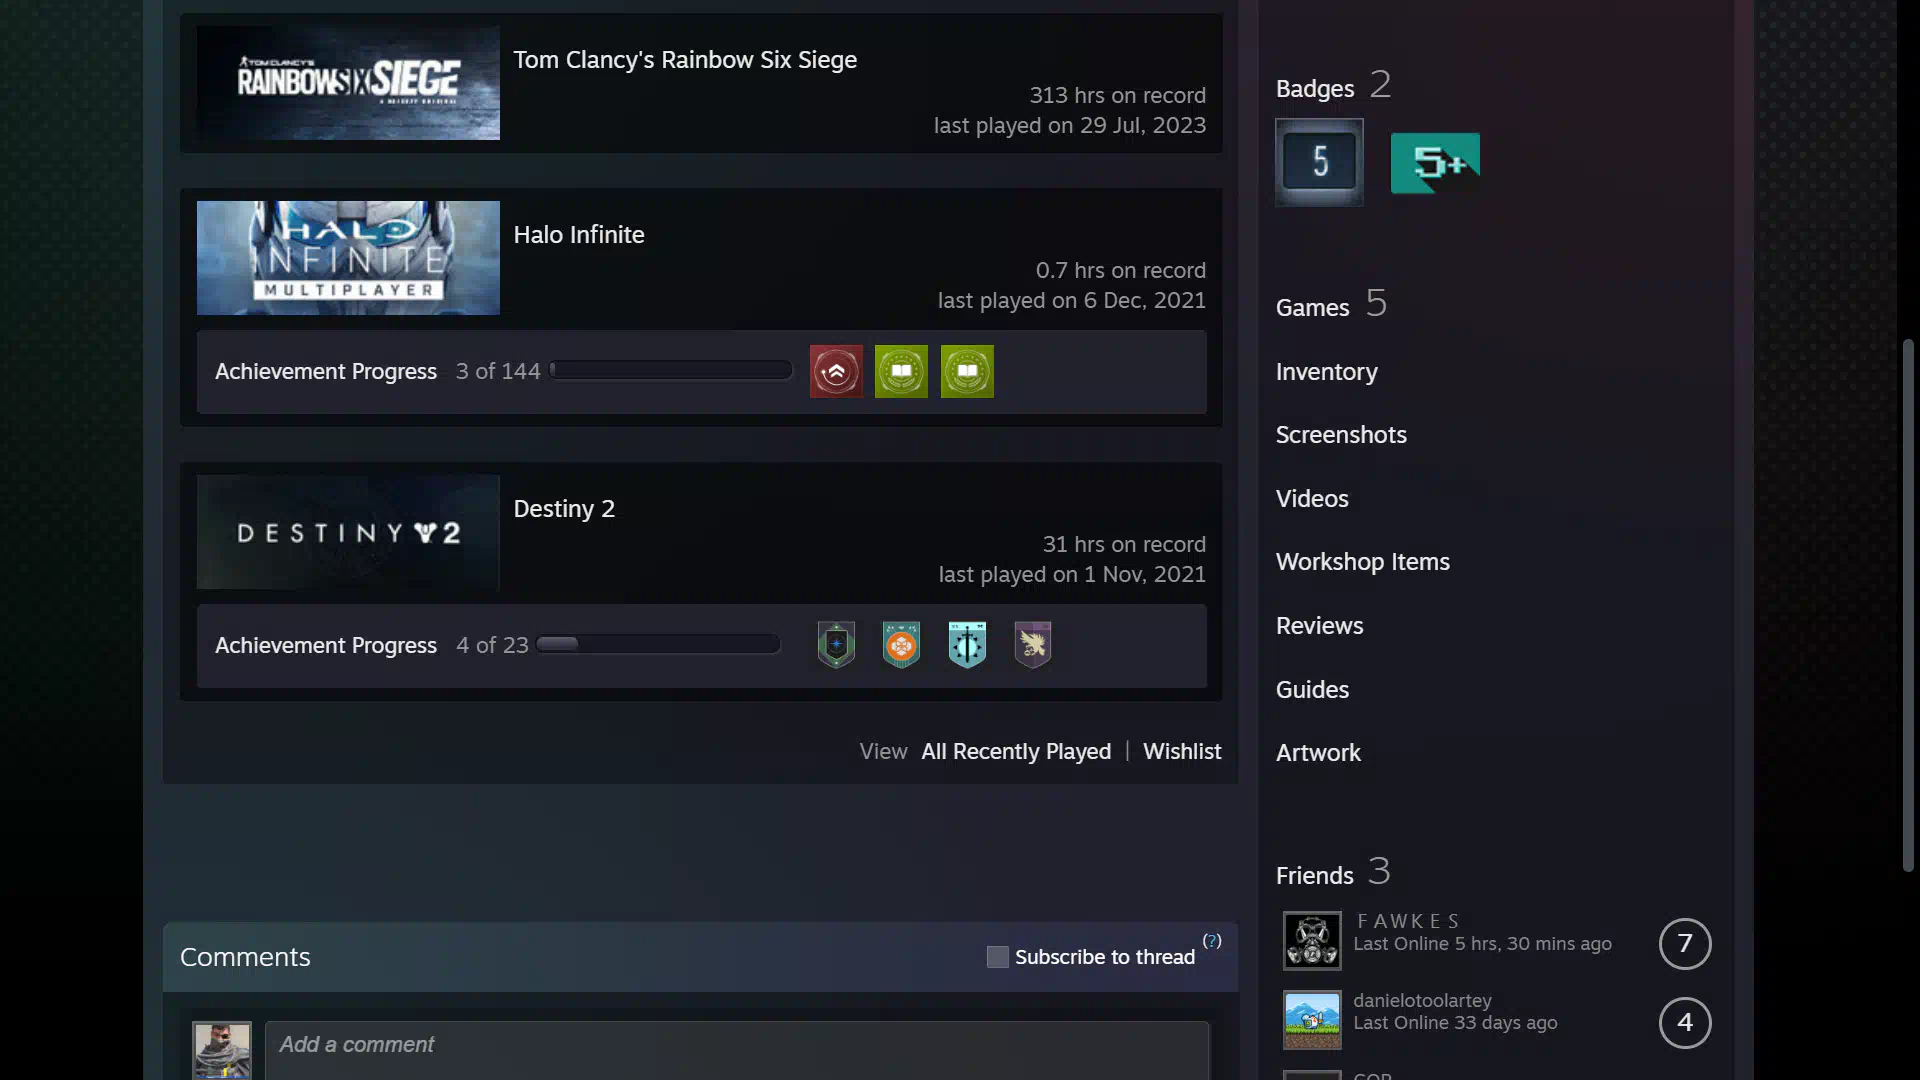Open FAWKES friend avatar
This screenshot has width=1920, height=1080.
tap(1312, 941)
